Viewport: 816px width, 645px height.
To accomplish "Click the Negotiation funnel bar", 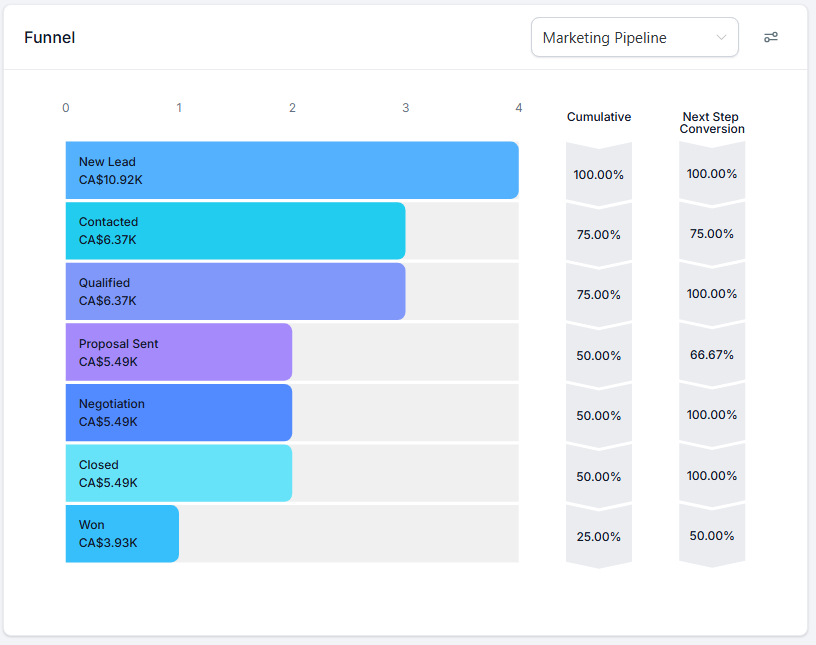I will [178, 412].
